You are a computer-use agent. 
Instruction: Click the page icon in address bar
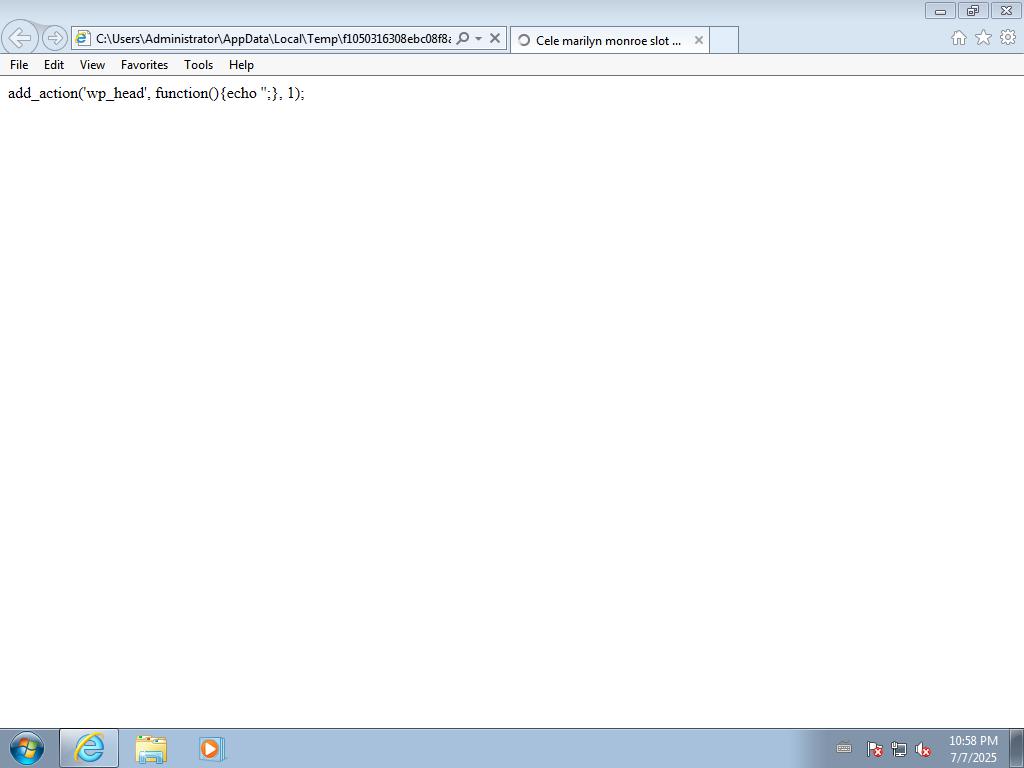click(82, 39)
